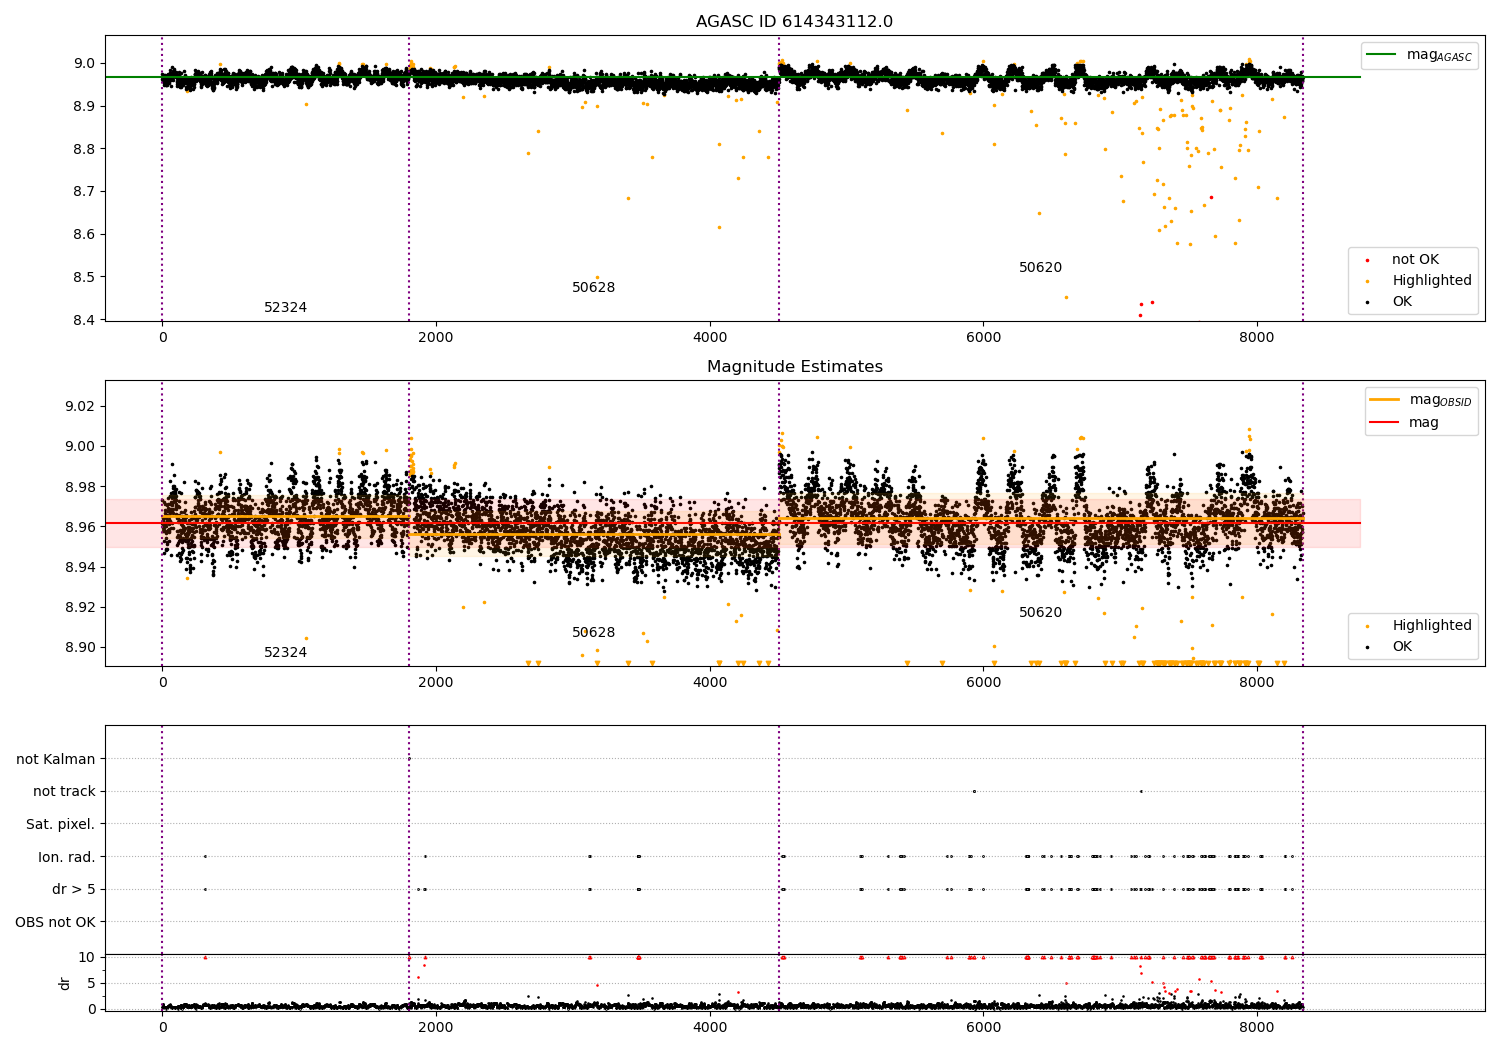Click the 5 tick label on the dr axis
The width and height of the screenshot is (1500, 1050).
(92, 984)
